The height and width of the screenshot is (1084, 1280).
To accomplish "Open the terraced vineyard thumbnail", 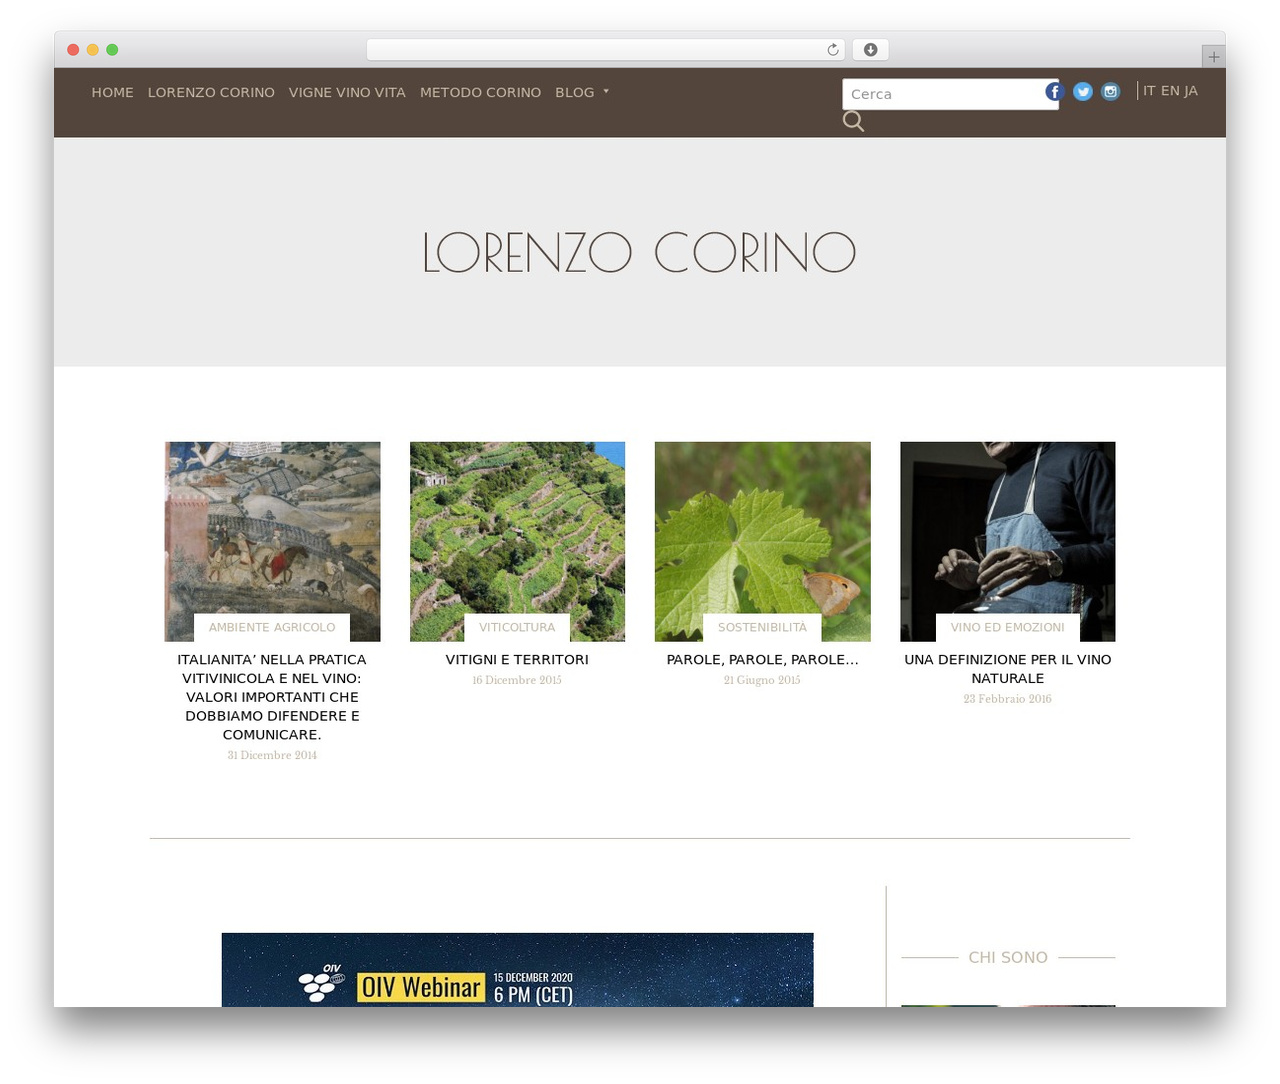I will coord(517,541).
